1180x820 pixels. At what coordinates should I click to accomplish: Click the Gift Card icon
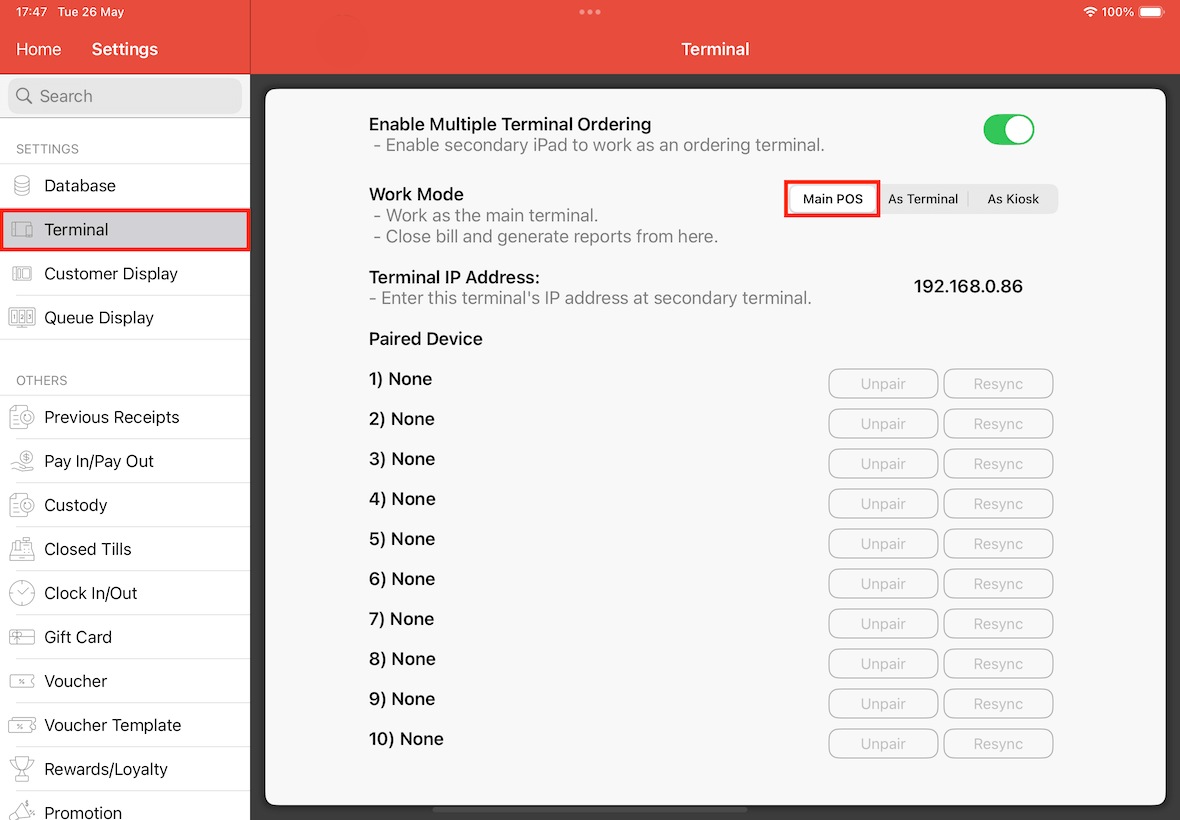(22, 637)
